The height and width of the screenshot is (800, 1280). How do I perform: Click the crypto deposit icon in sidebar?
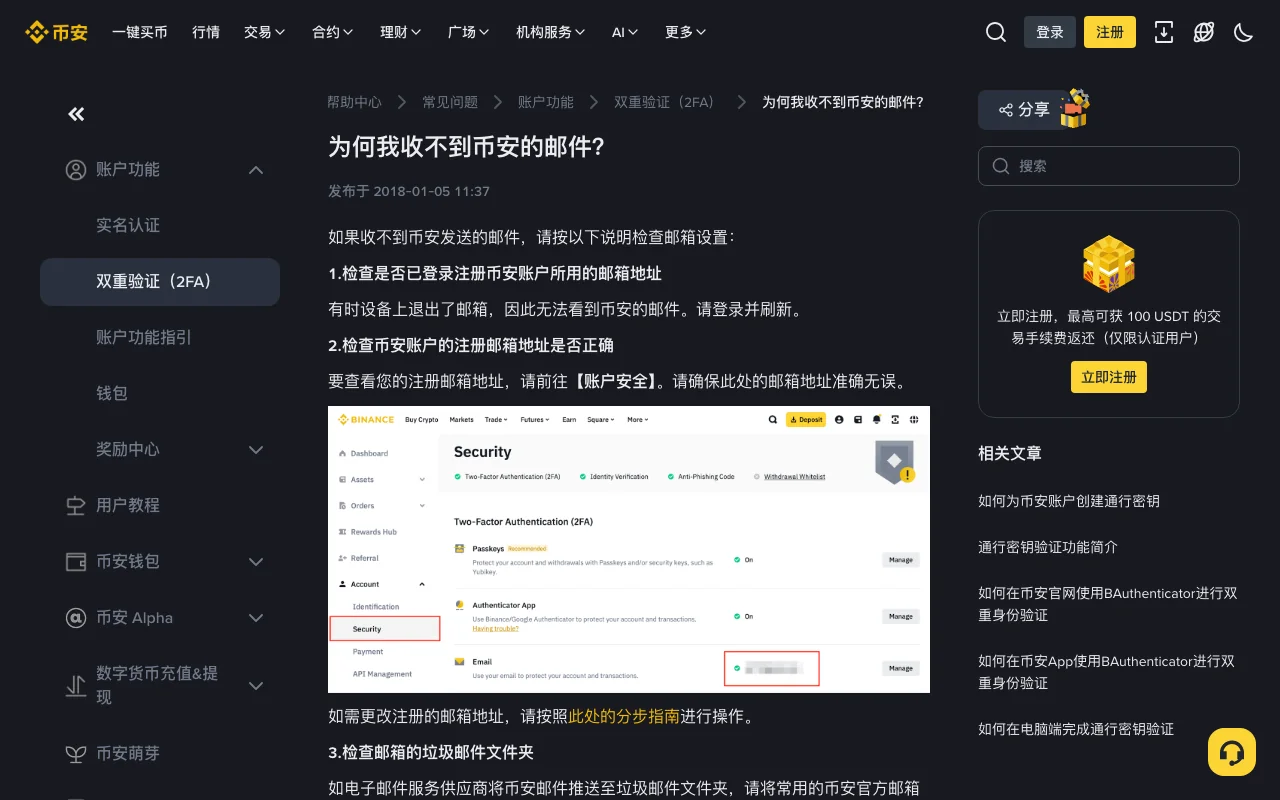(76, 685)
